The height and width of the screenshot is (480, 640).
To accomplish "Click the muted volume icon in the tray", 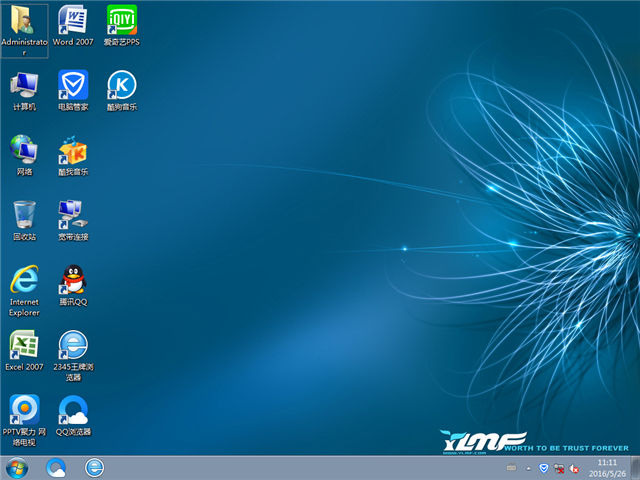I will (x=575, y=467).
